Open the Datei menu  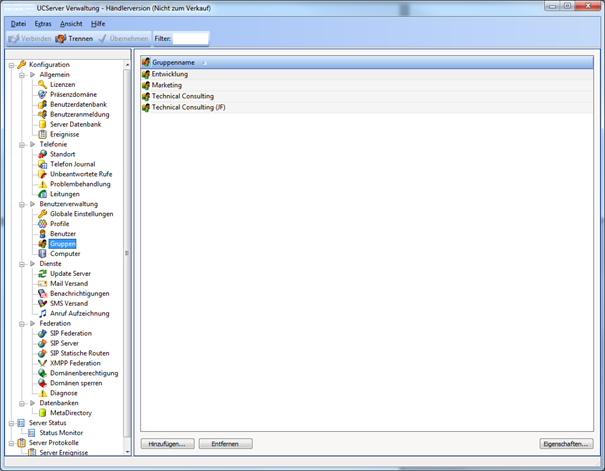[x=18, y=24]
